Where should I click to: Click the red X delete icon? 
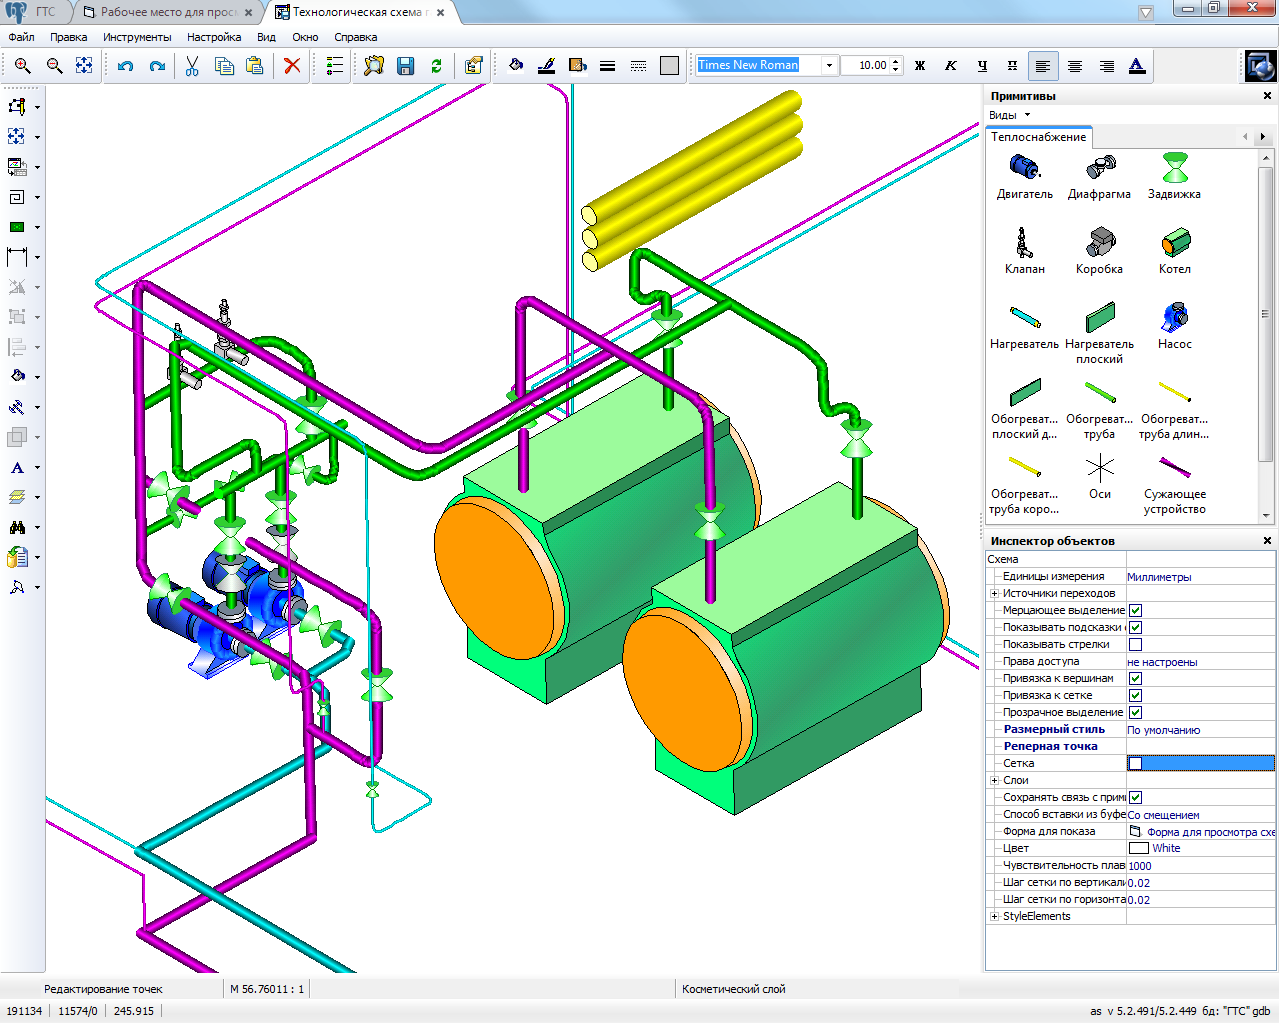(x=292, y=66)
